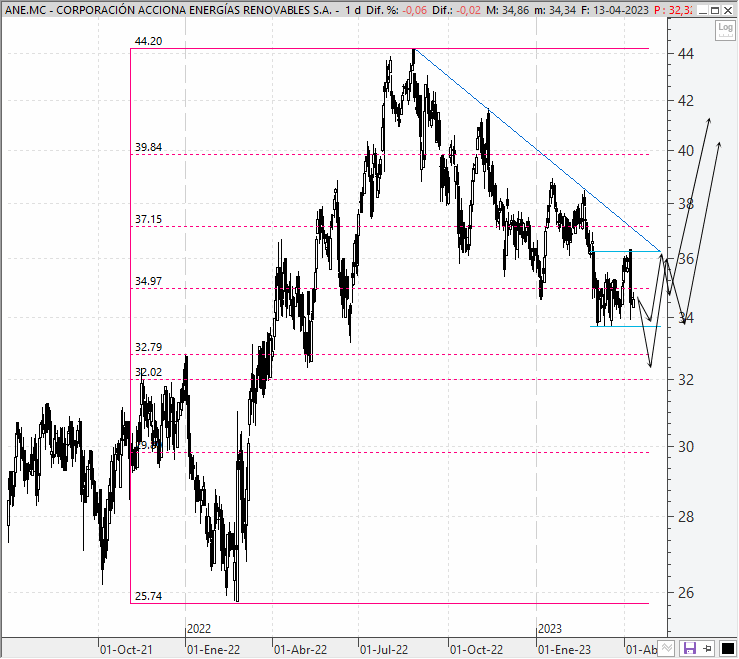Click price axis value 32
Screen dimensions: 739x659
(686, 379)
